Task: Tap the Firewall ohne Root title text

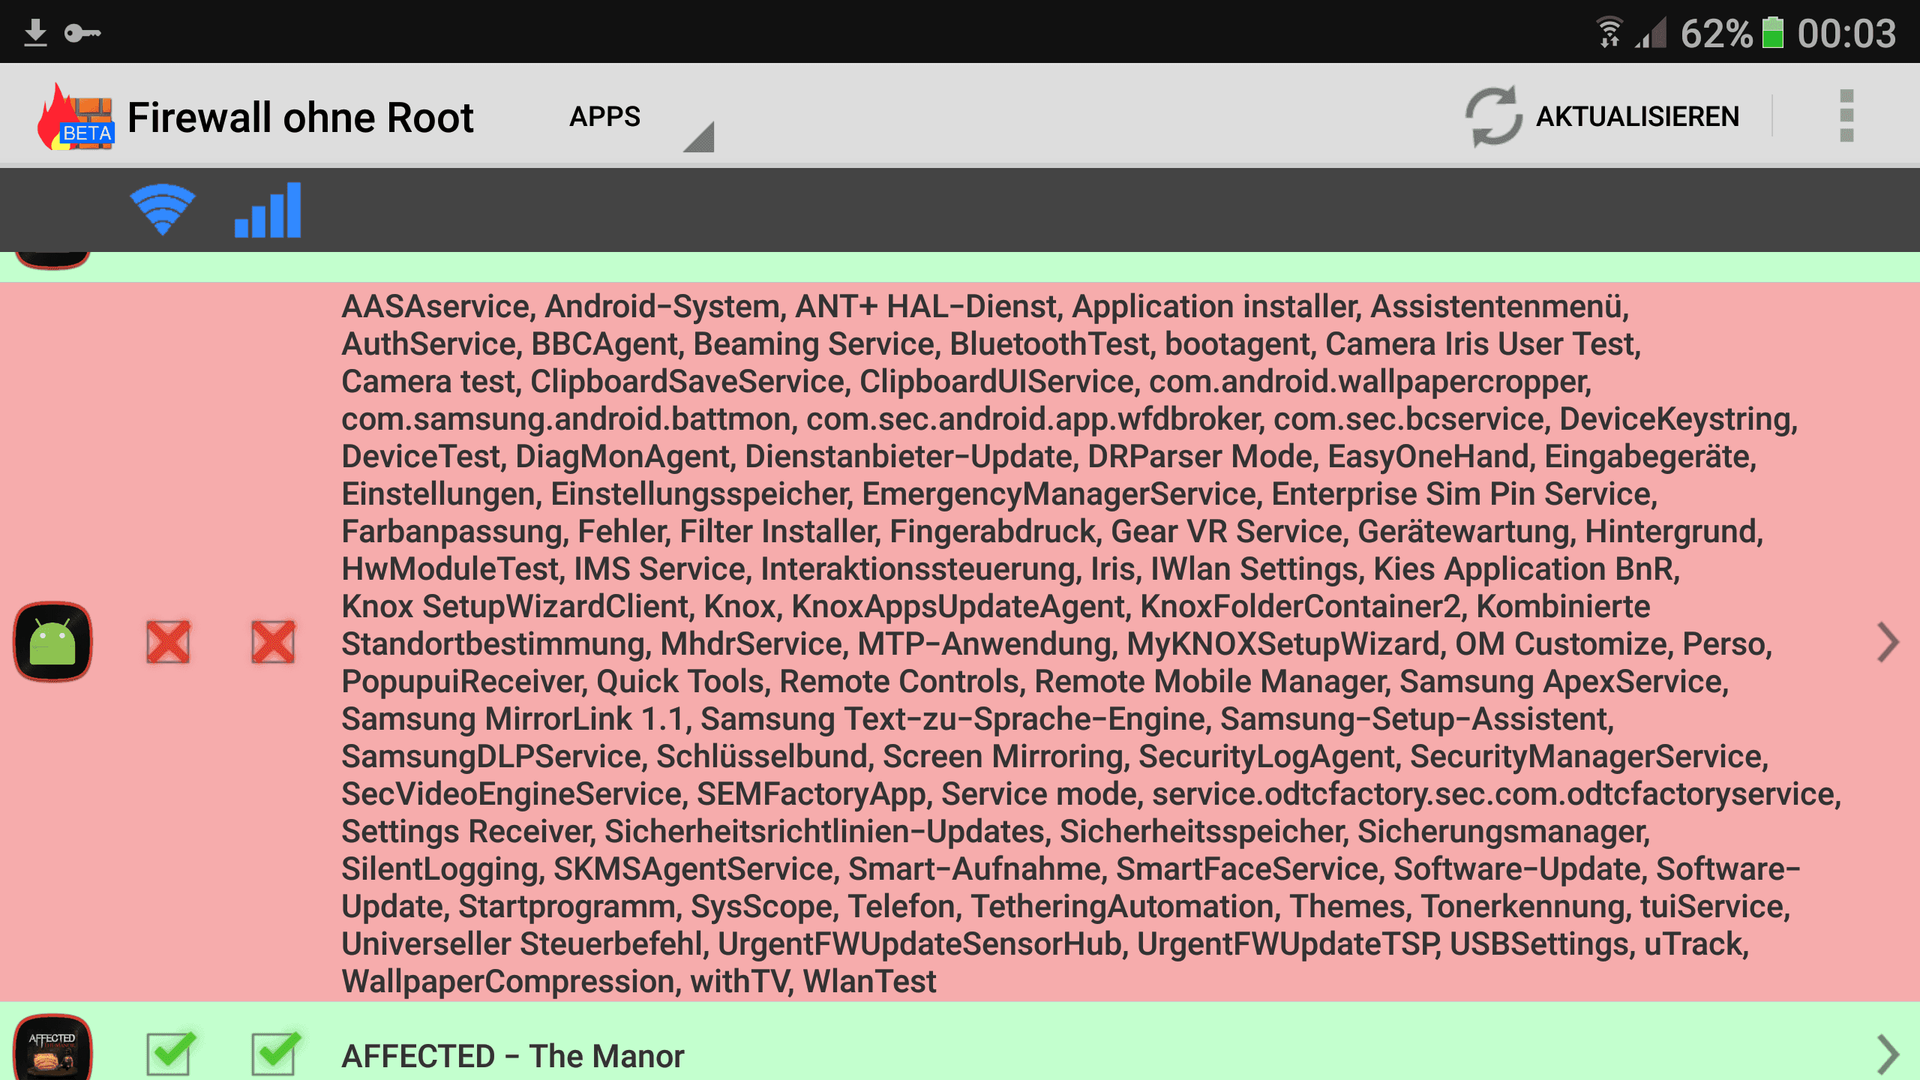Action: [300, 117]
